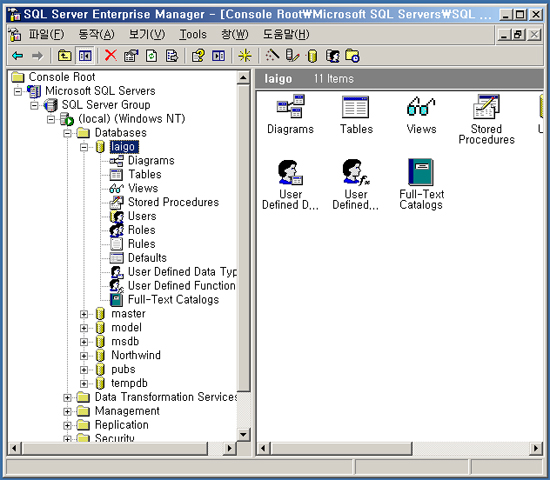
Task: Click the yellow New star icon
Action: [245, 55]
